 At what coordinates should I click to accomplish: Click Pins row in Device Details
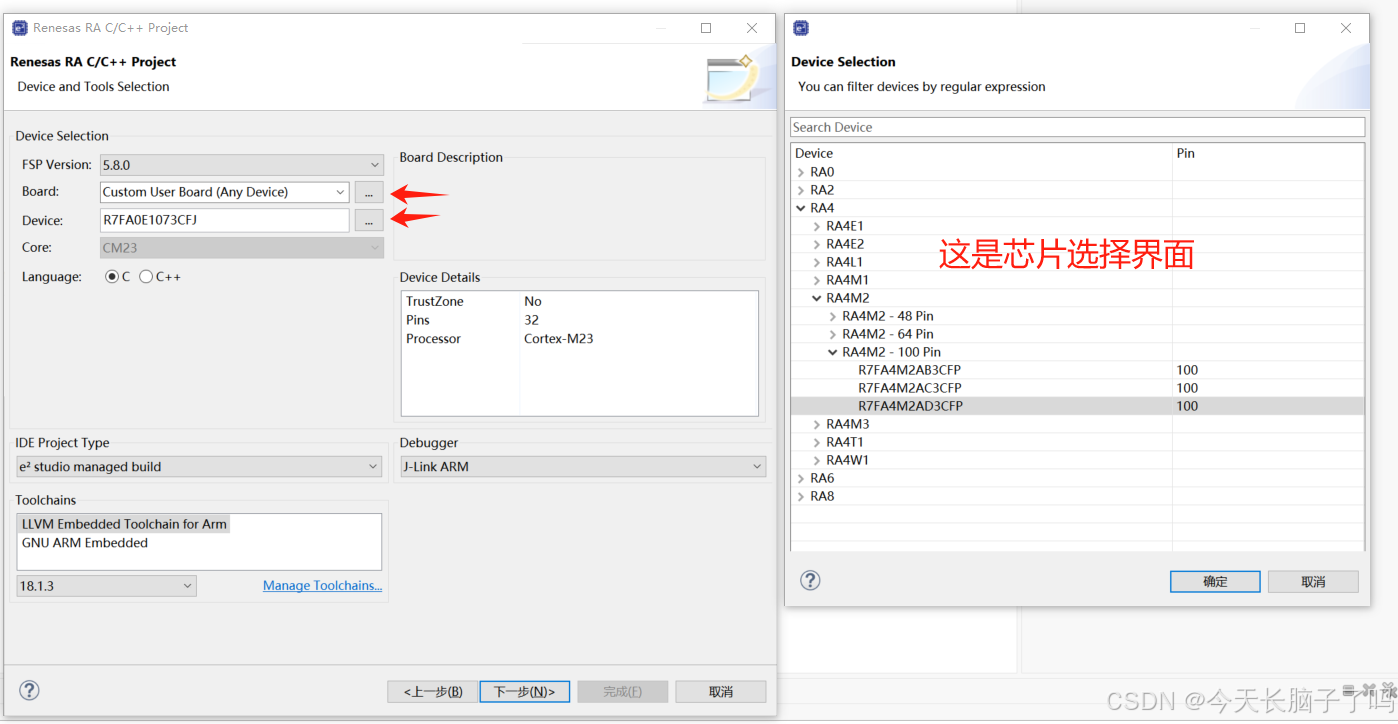(x=579, y=320)
